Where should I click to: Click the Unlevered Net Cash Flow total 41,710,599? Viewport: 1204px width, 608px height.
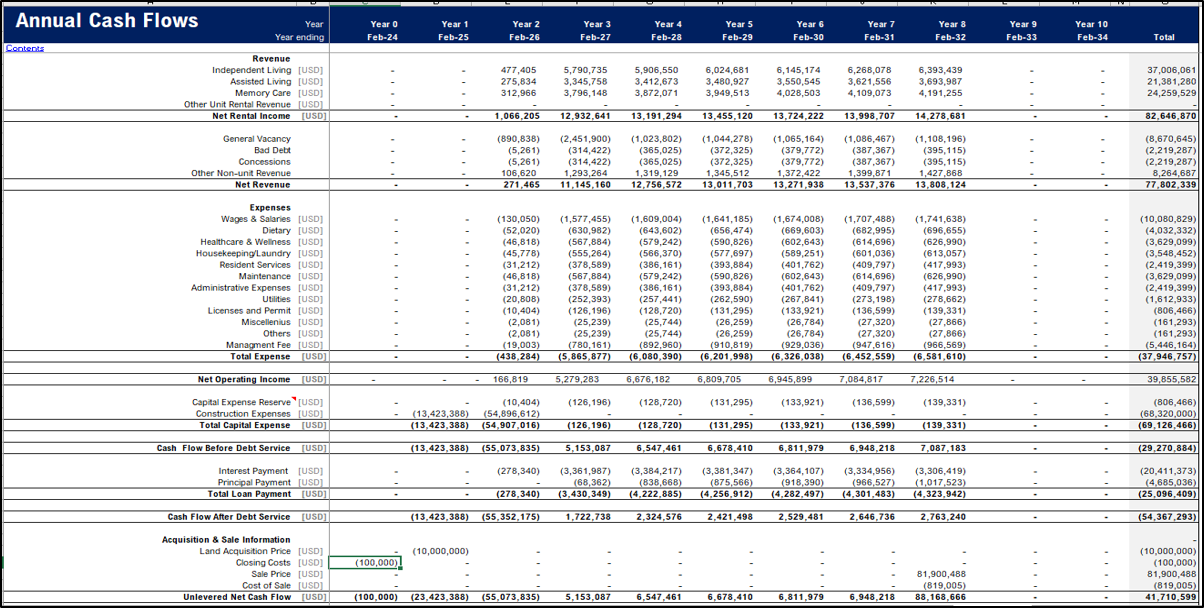1172,597
